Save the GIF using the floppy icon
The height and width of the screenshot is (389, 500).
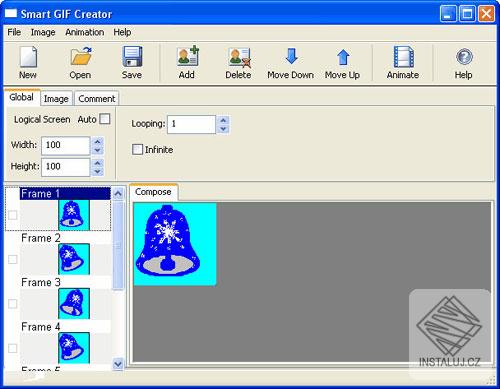point(132,57)
